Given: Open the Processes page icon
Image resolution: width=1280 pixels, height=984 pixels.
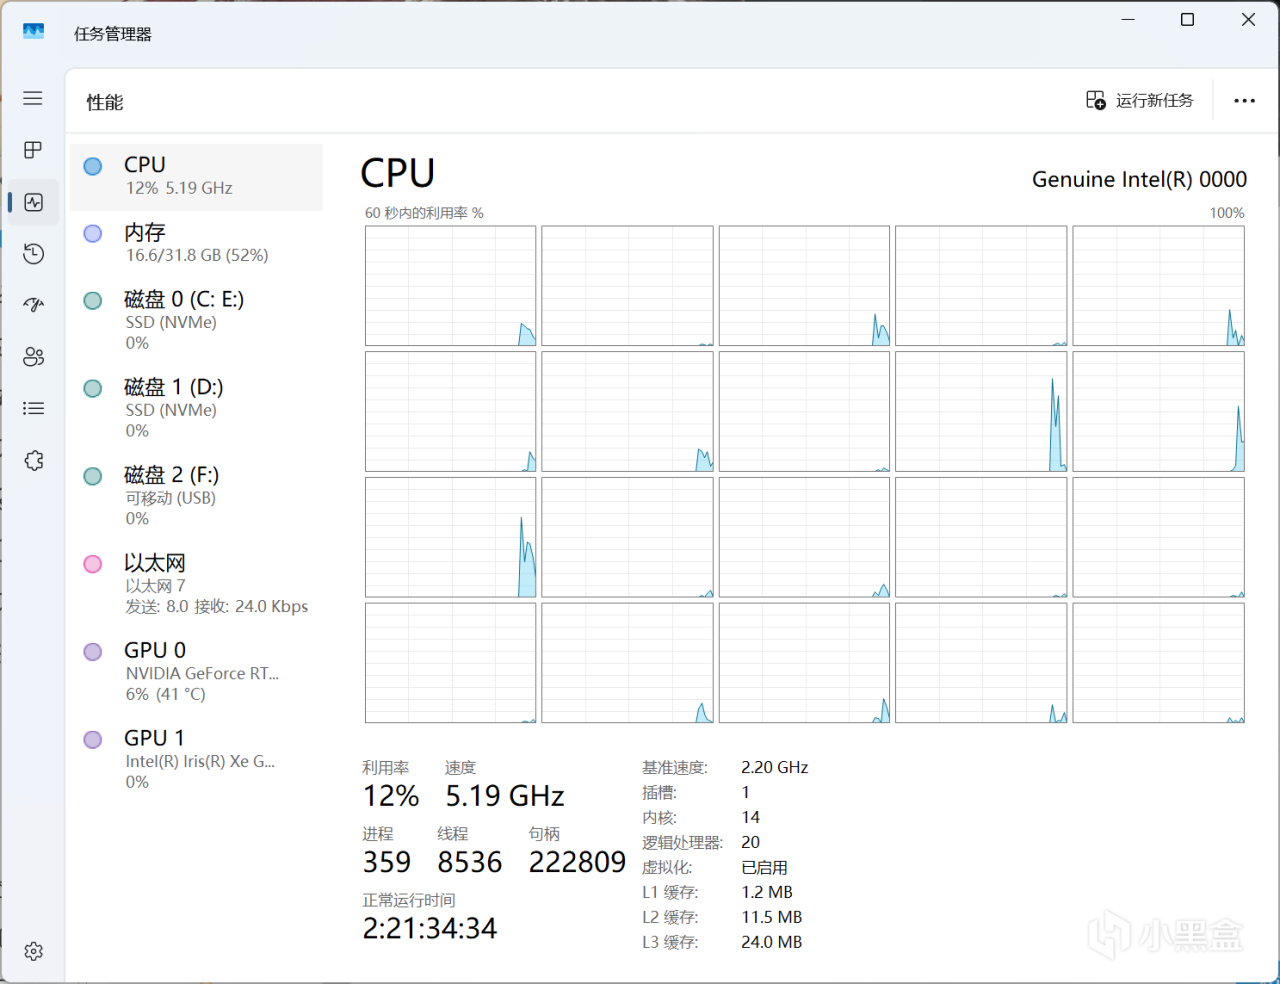Looking at the screenshot, I should (33, 150).
